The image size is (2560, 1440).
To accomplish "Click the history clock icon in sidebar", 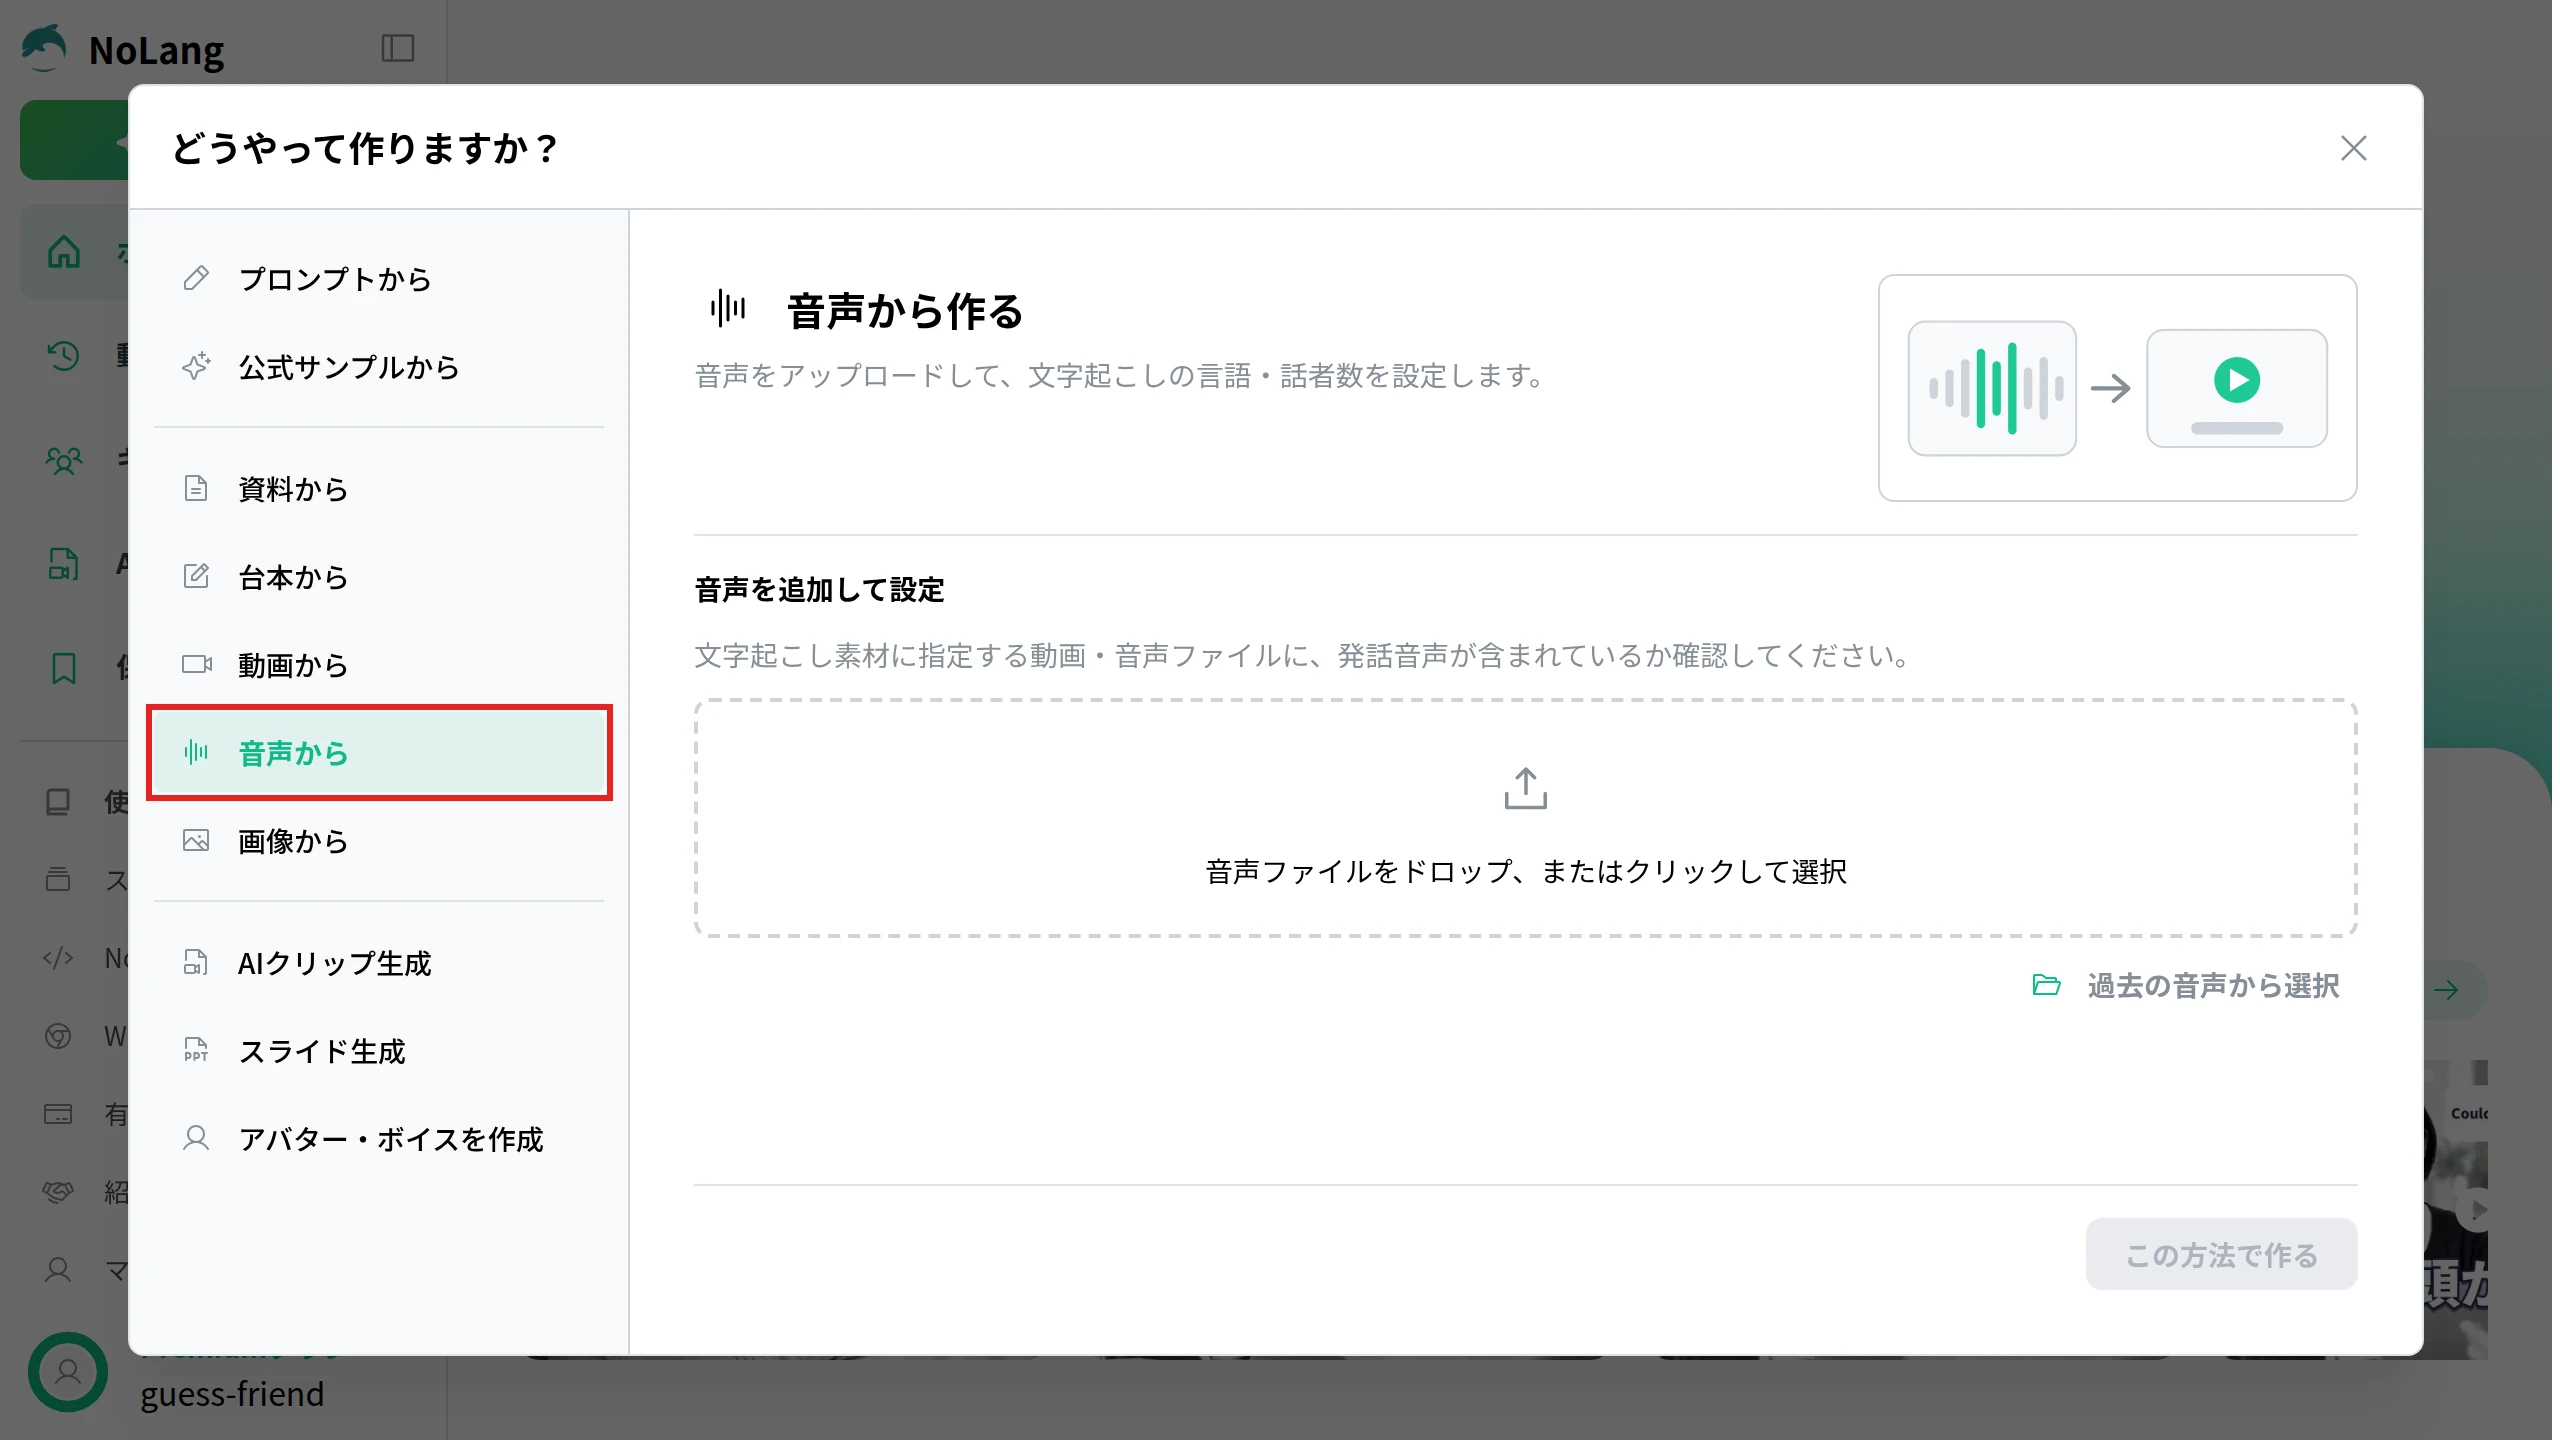I will pos(62,356).
